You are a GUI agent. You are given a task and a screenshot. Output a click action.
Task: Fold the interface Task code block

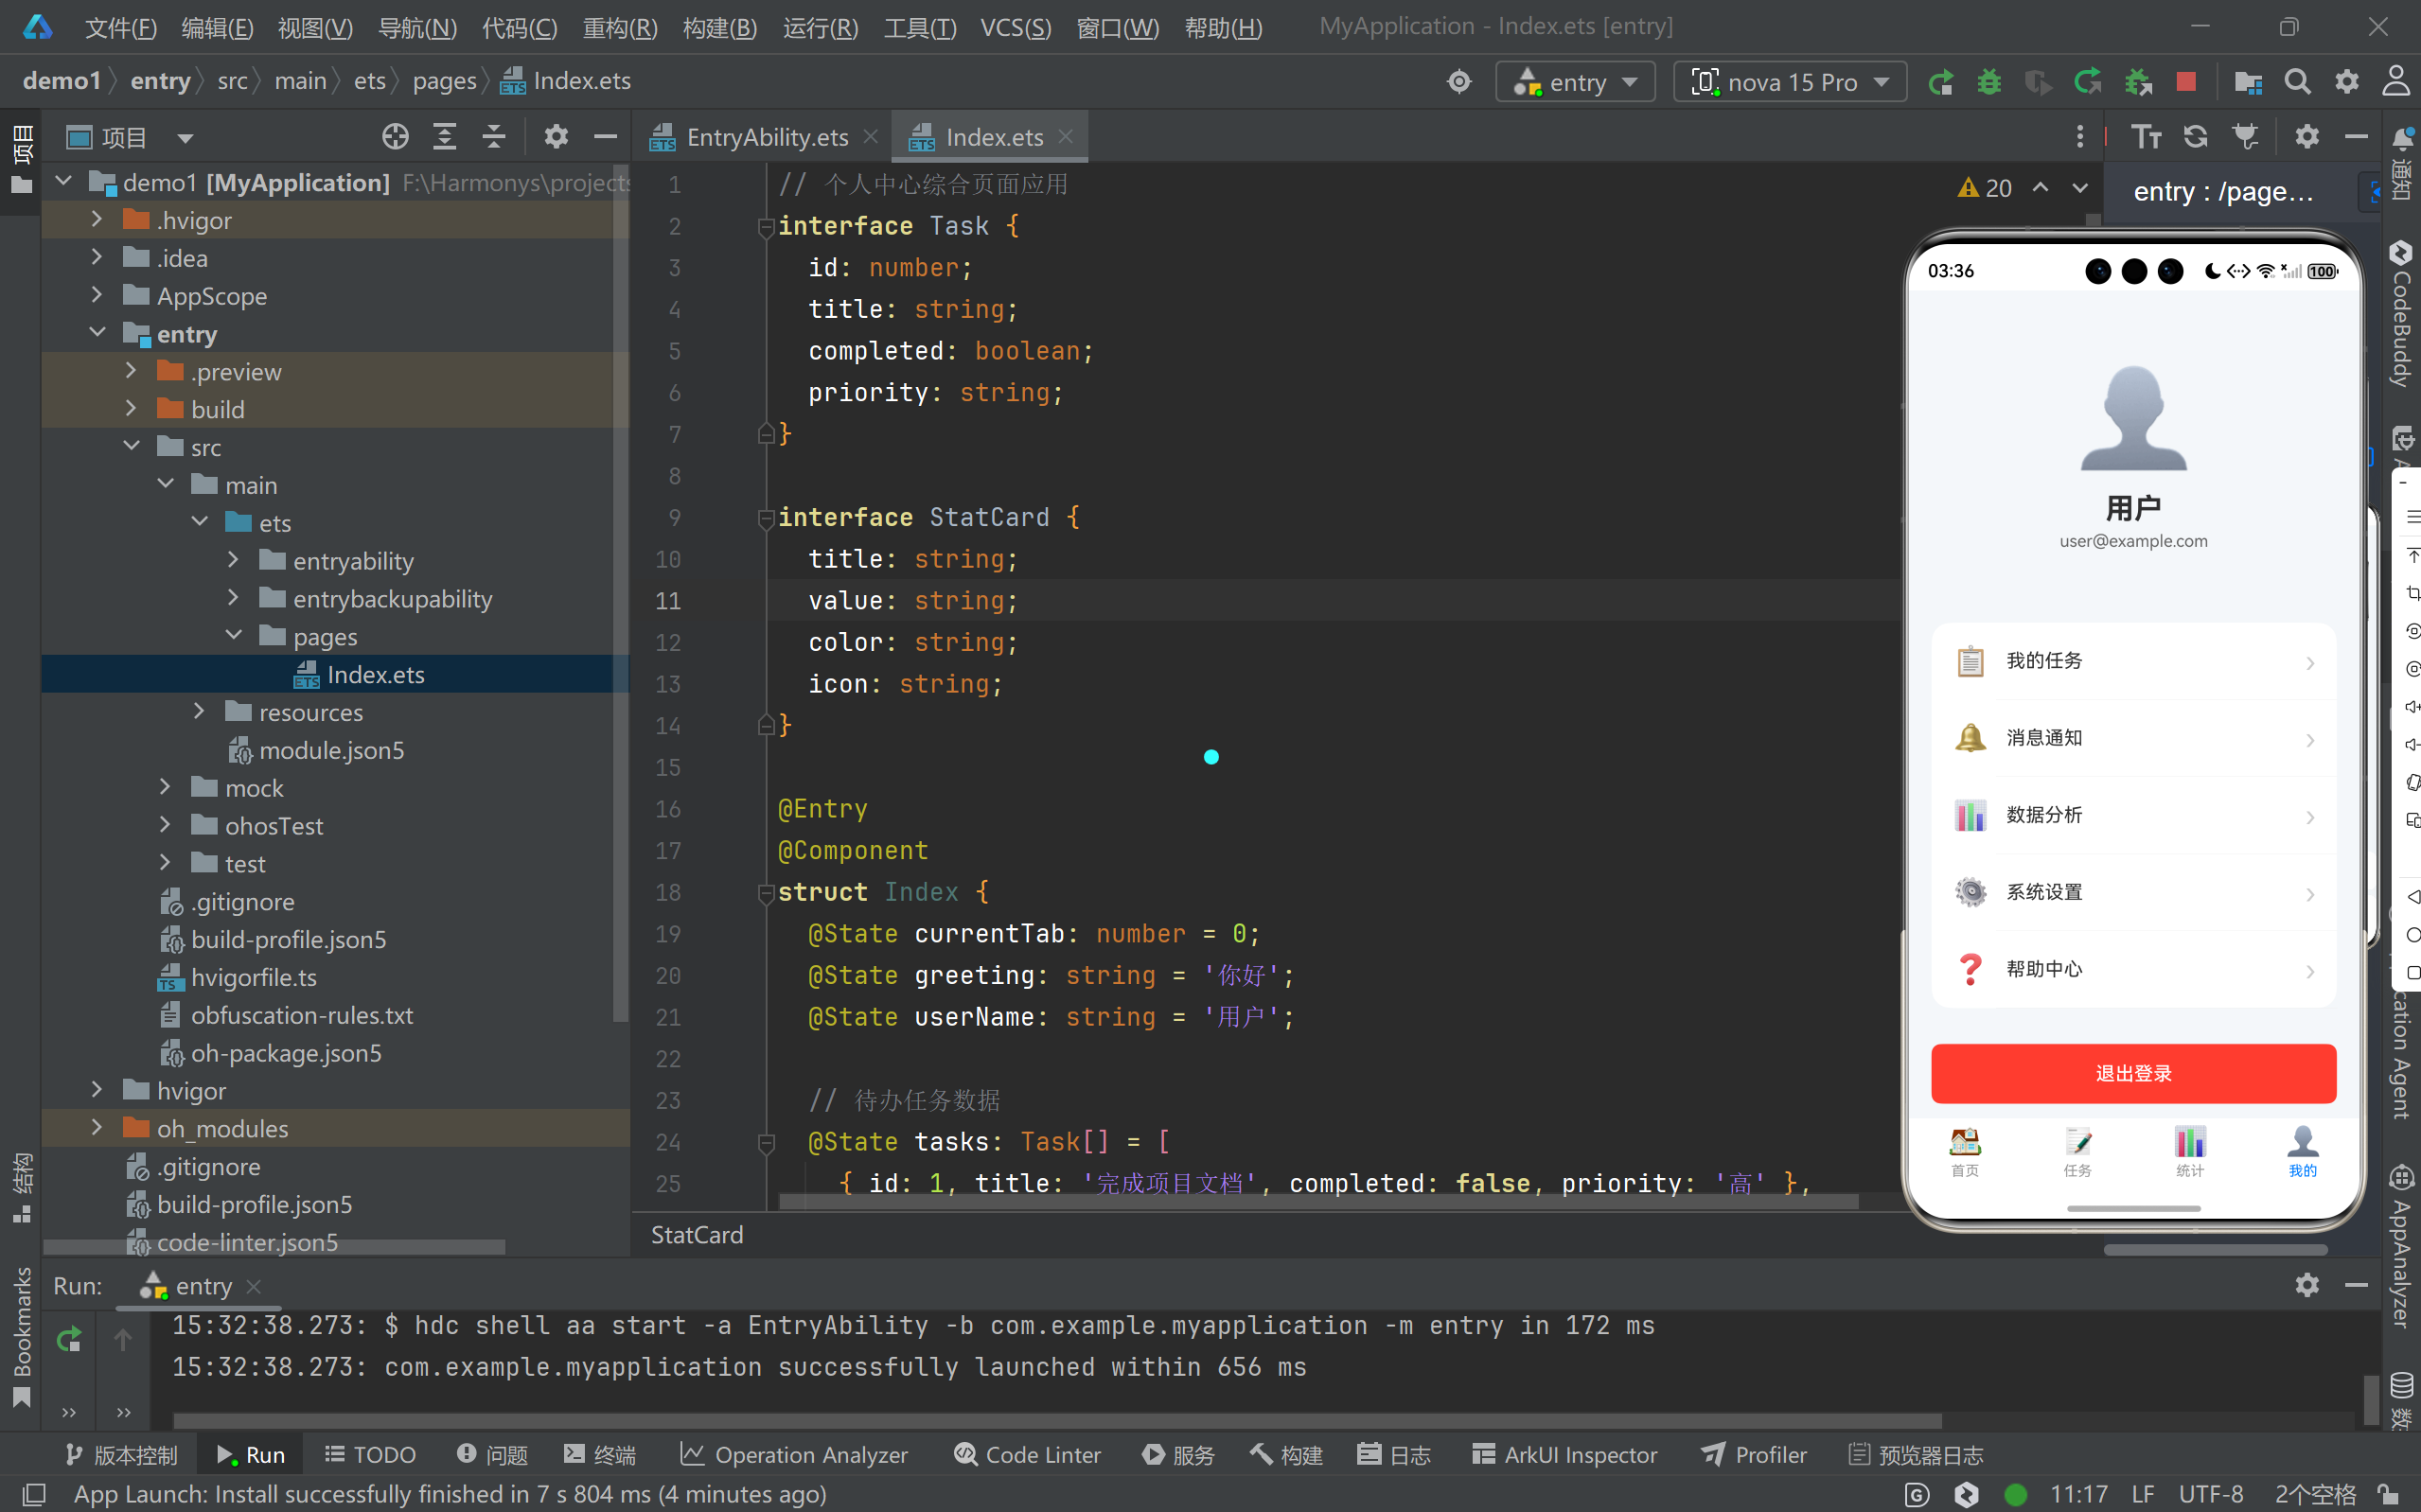pos(766,227)
